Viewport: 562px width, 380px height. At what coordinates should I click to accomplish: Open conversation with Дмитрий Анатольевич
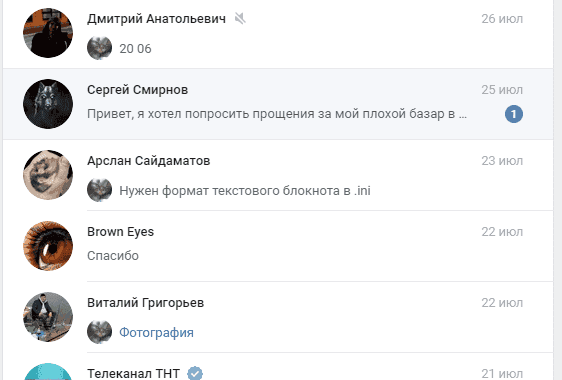coord(278,33)
